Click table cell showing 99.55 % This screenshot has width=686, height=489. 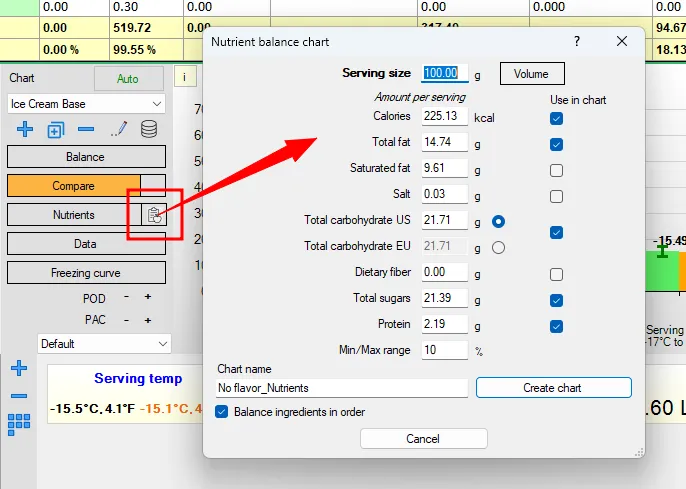click(x=146, y=49)
